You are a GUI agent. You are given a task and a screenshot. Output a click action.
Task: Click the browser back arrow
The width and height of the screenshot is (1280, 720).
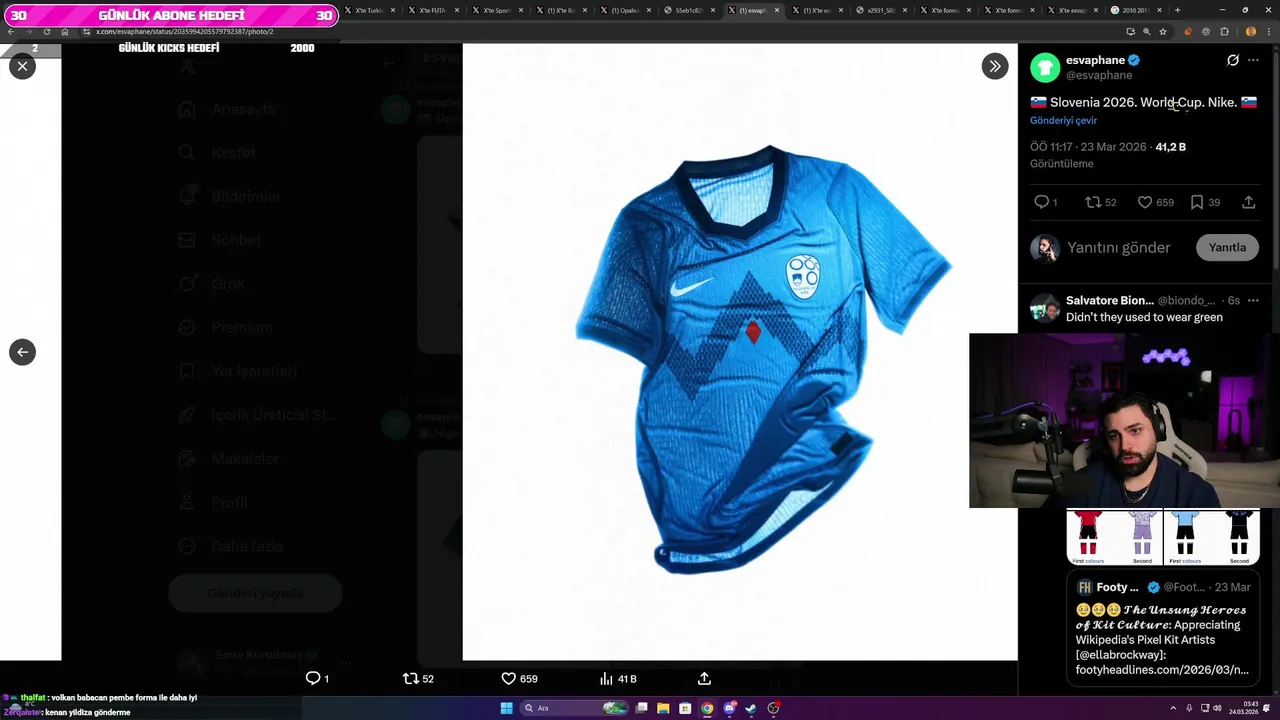coord(11,31)
